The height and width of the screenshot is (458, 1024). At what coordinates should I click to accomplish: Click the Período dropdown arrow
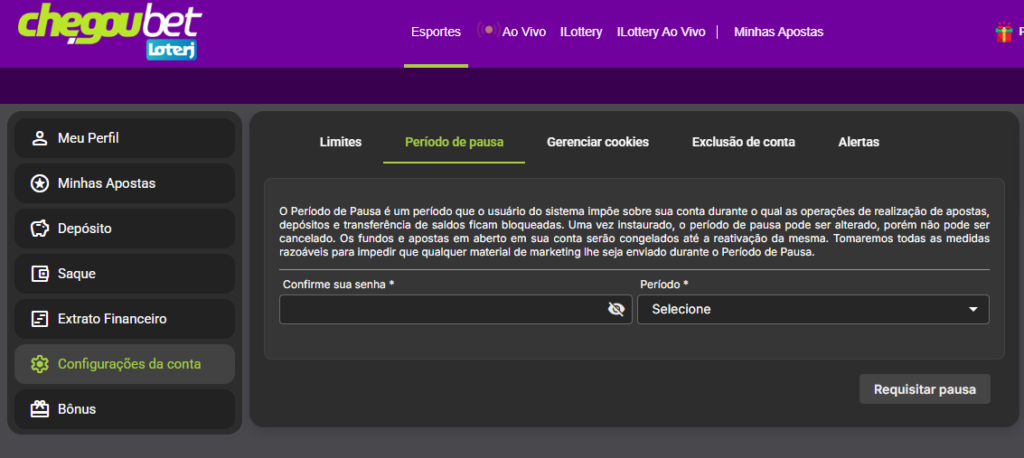[973, 309]
